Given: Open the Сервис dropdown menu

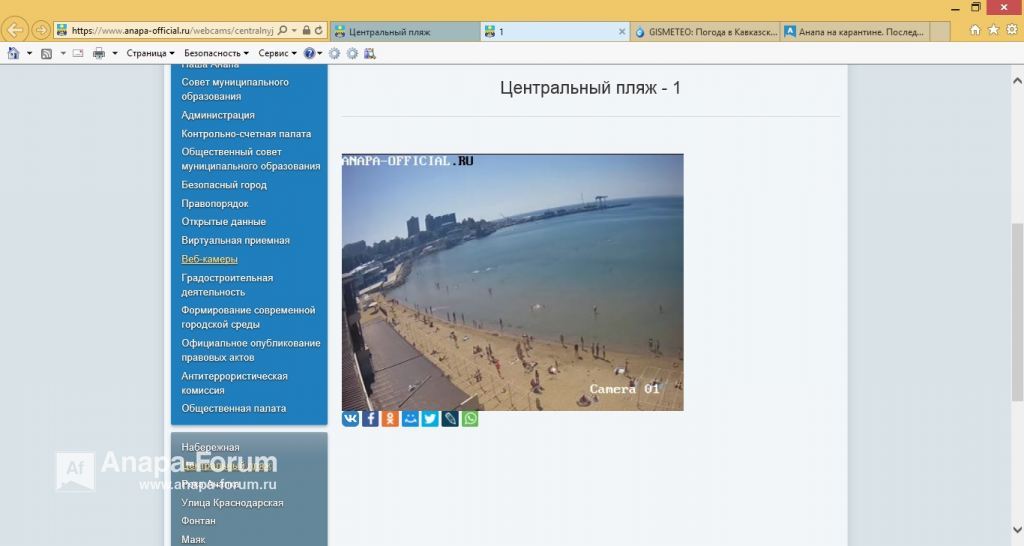Looking at the screenshot, I should pos(278,54).
